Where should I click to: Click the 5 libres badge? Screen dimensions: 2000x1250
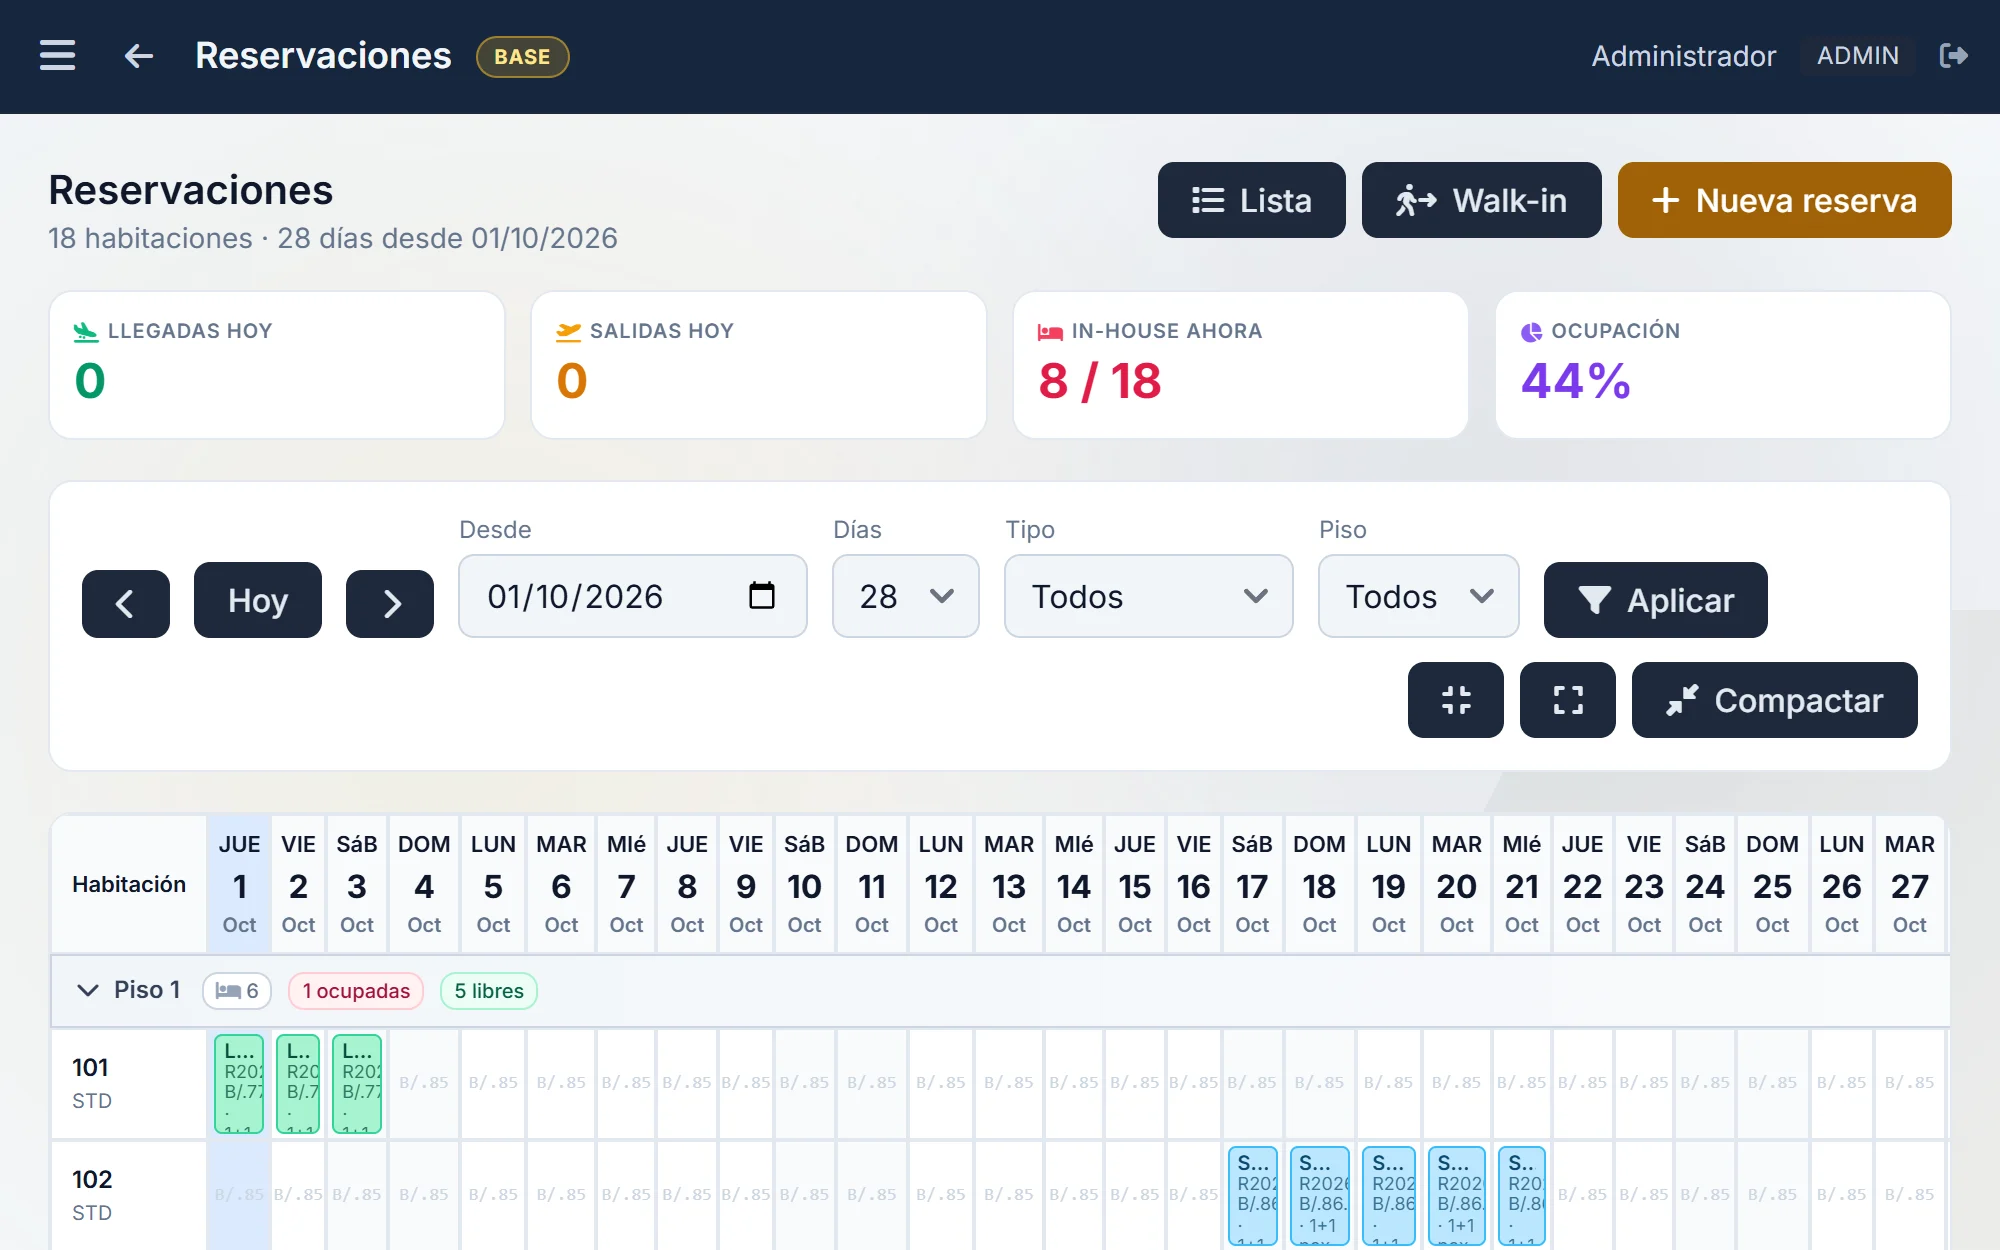point(489,991)
